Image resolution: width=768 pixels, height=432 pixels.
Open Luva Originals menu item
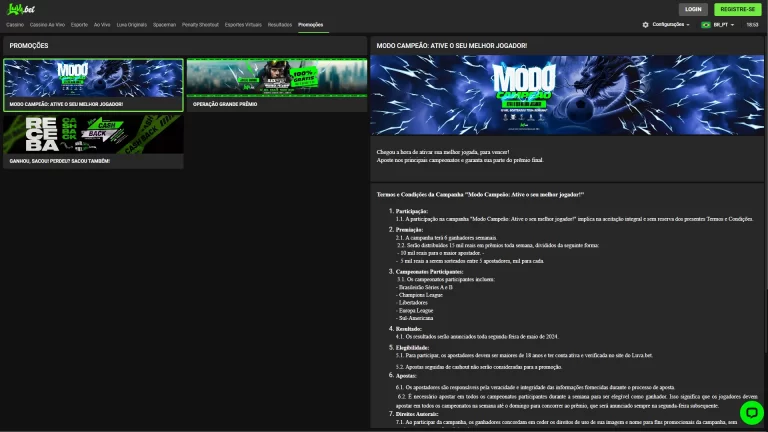(131, 24)
